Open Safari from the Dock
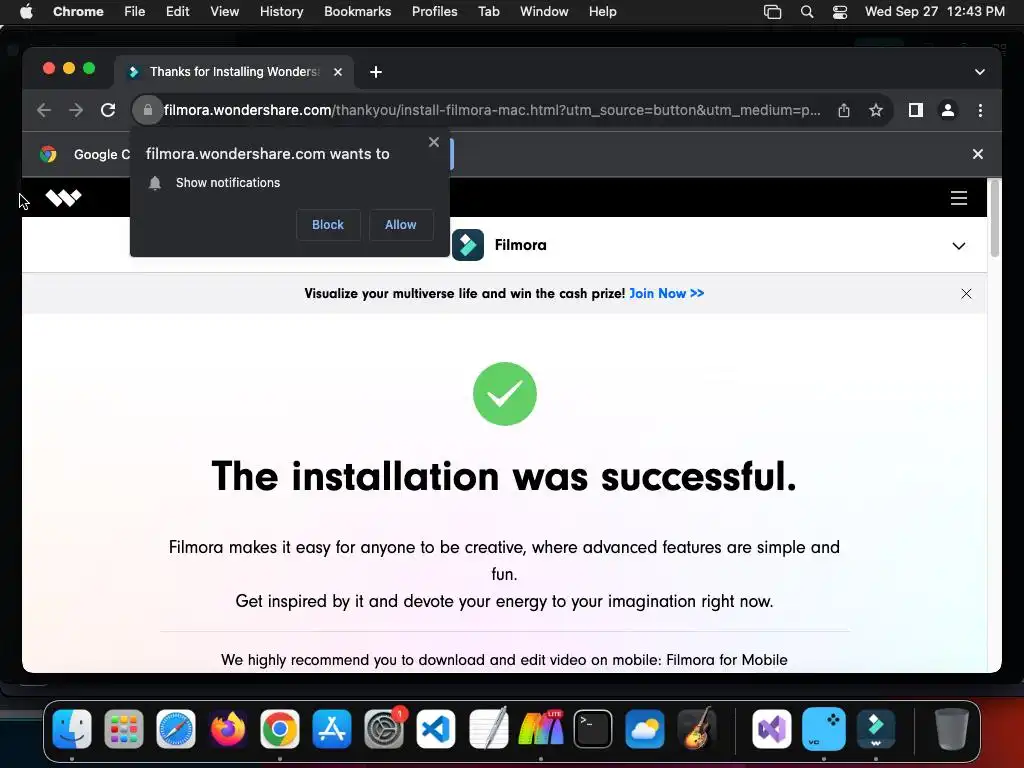 [x=176, y=728]
